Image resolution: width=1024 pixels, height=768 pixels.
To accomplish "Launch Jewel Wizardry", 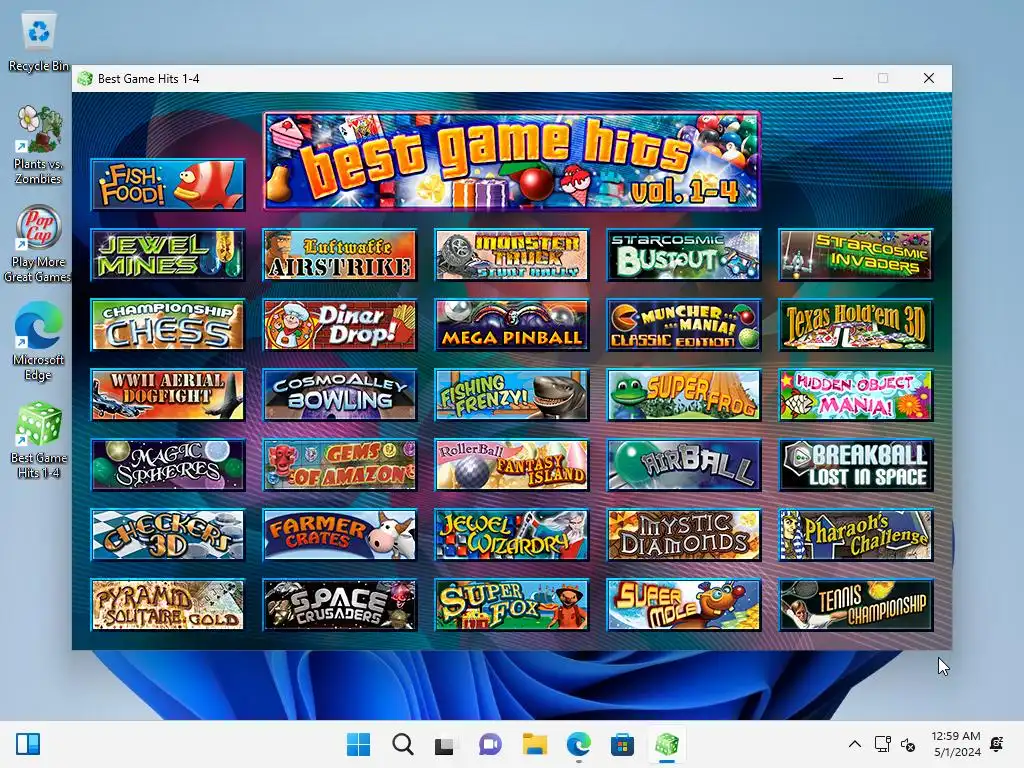I will coord(512,535).
